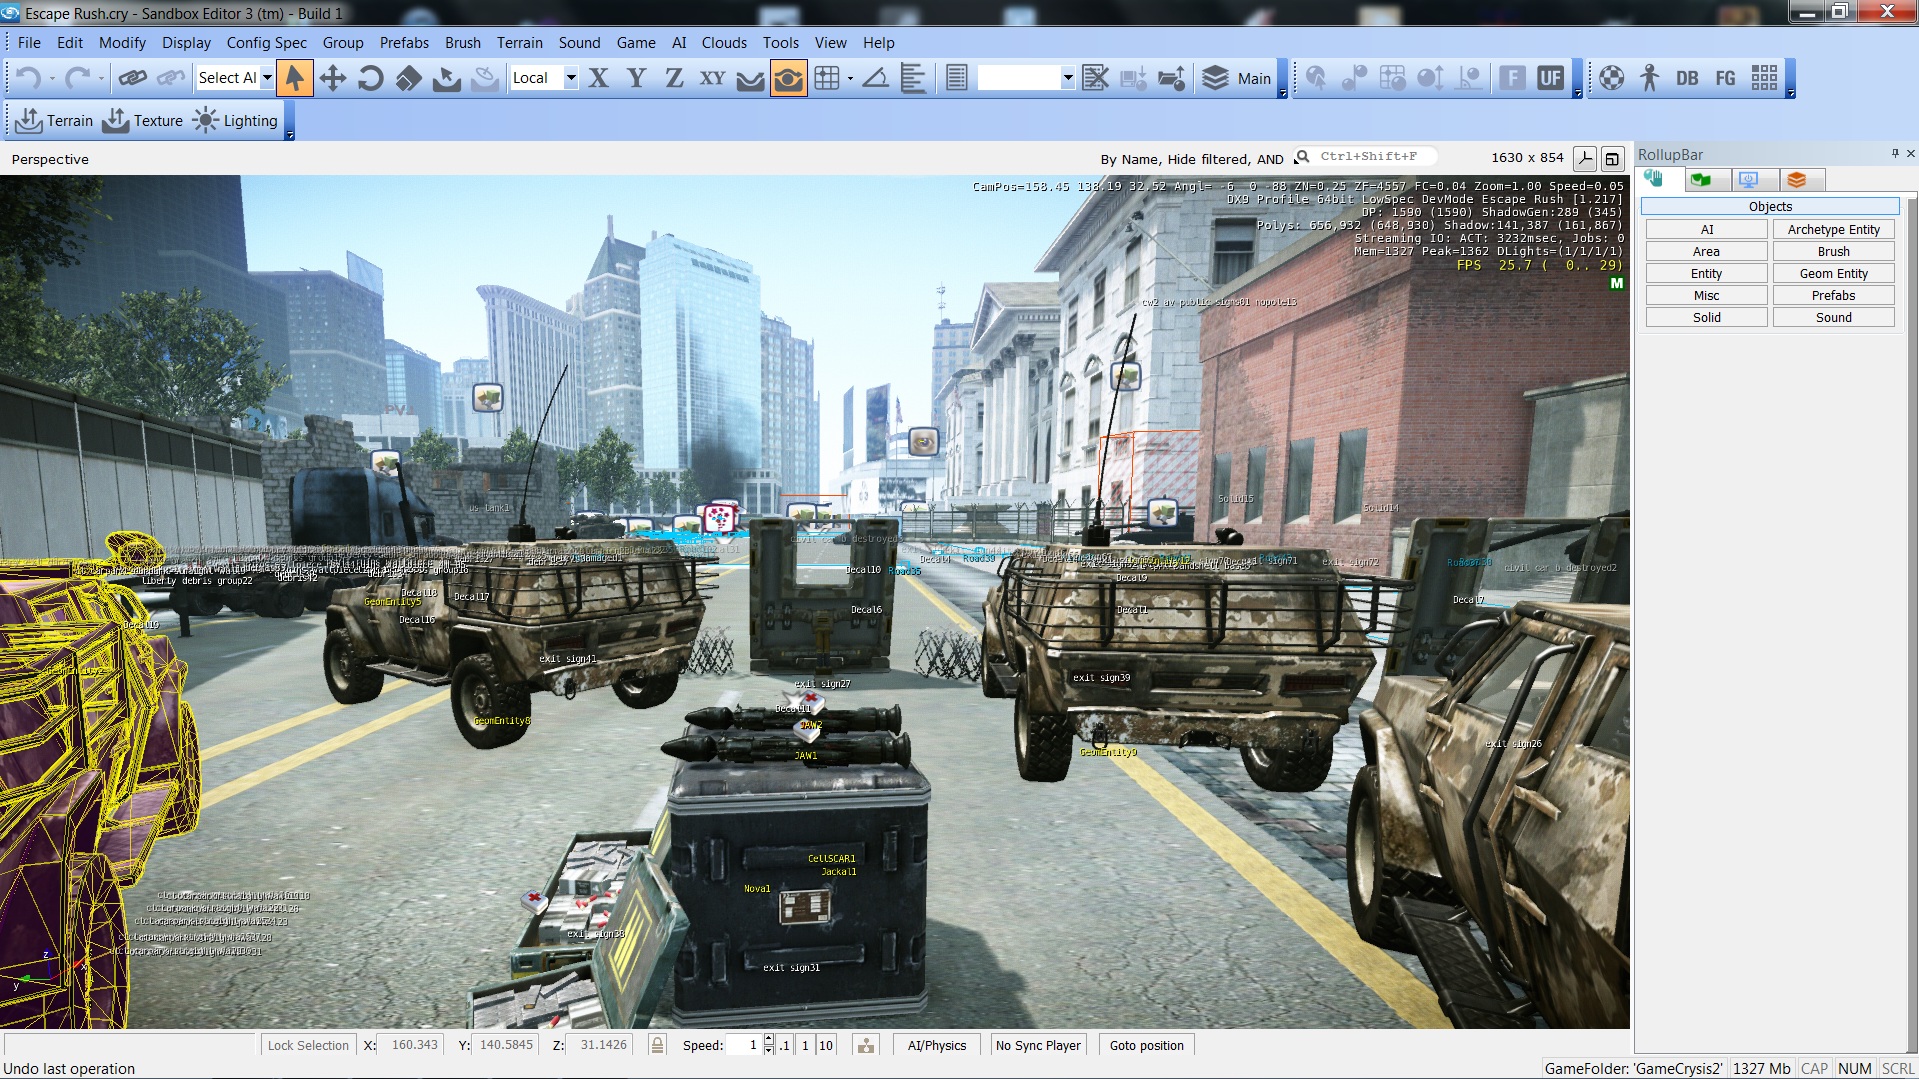Click the F freeze selection icon
This screenshot has width=1919, height=1079.
1512,78
